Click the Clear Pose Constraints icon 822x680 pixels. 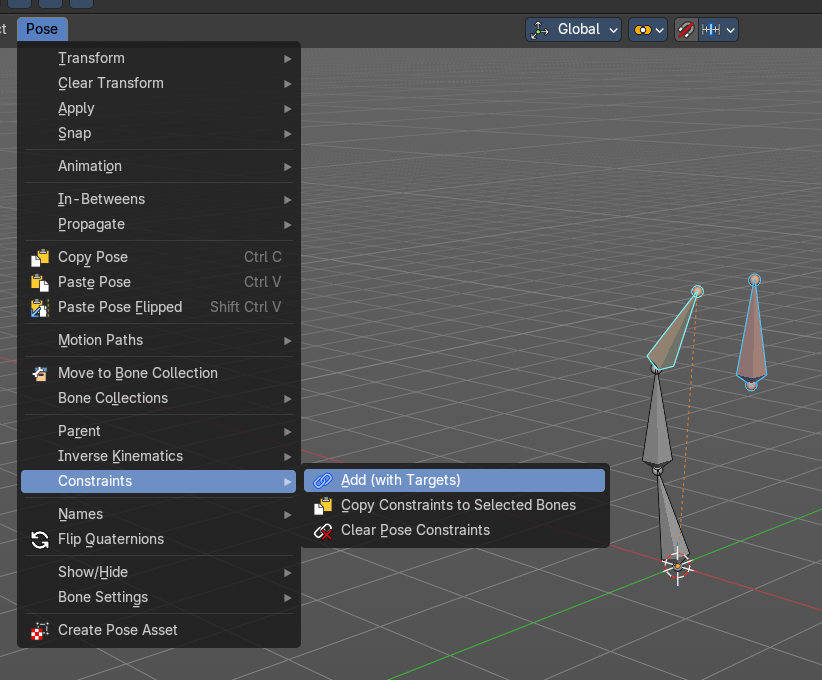(323, 531)
